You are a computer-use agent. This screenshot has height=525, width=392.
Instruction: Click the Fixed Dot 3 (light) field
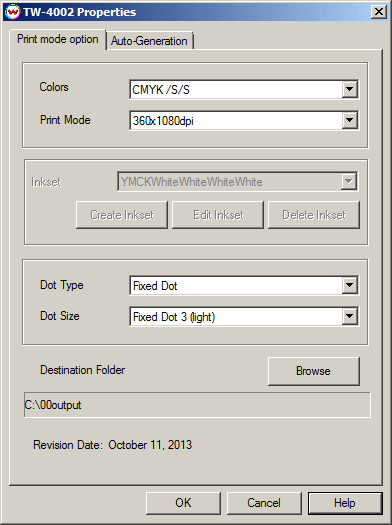coord(244,316)
